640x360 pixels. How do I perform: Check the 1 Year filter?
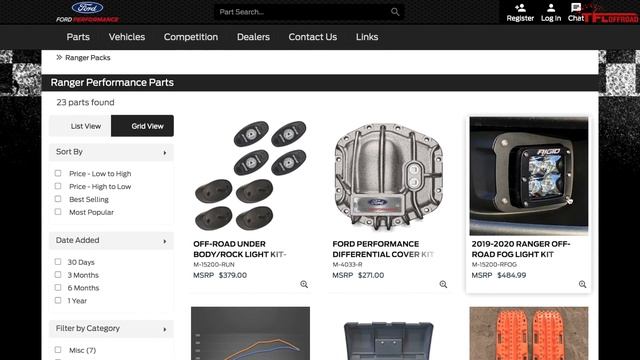pyautogui.click(x=58, y=300)
